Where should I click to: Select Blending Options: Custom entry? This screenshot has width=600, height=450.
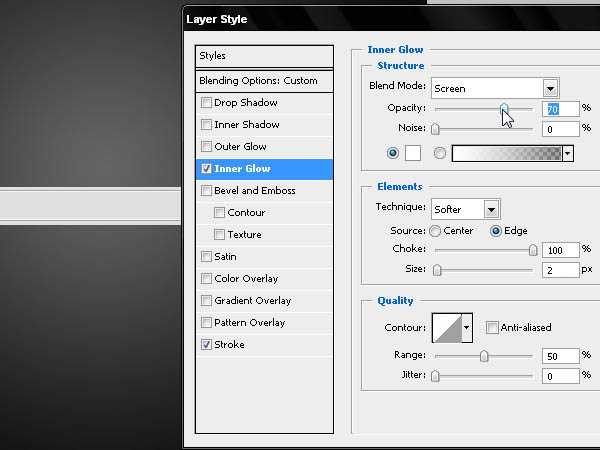click(x=264, y=80)
